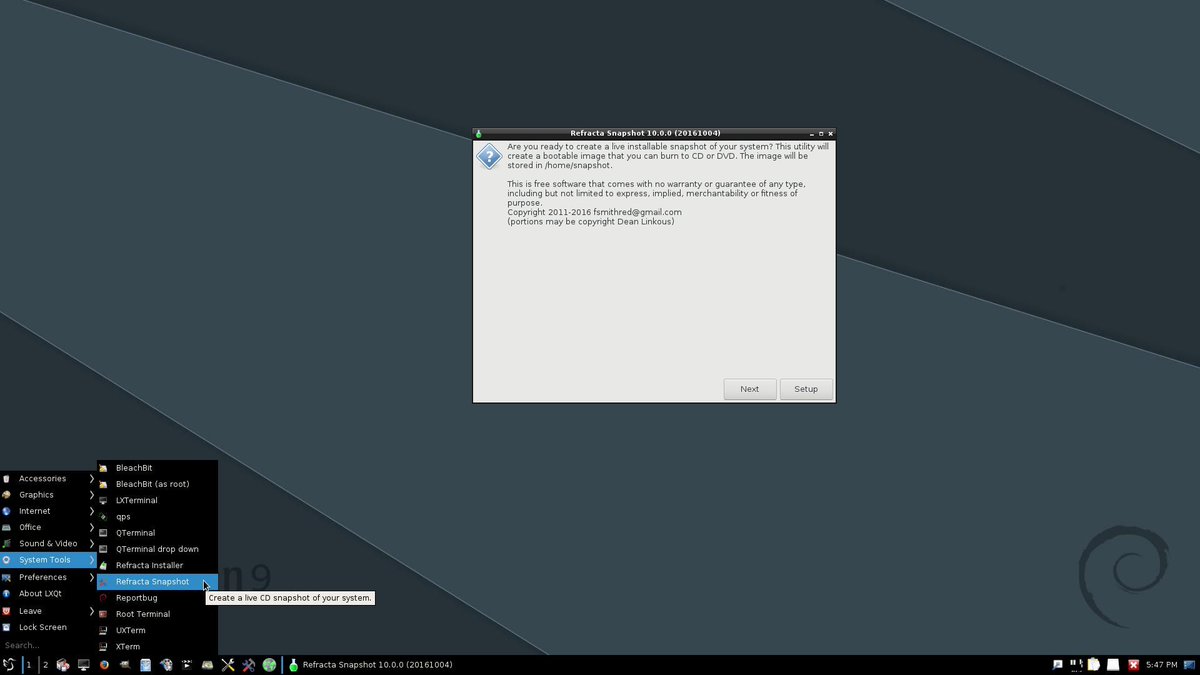Expand the Office submenu arrow
Image resolution: width=1200 pixels, height=675 pixels.
pyautogui.click(x=91, y=527)
